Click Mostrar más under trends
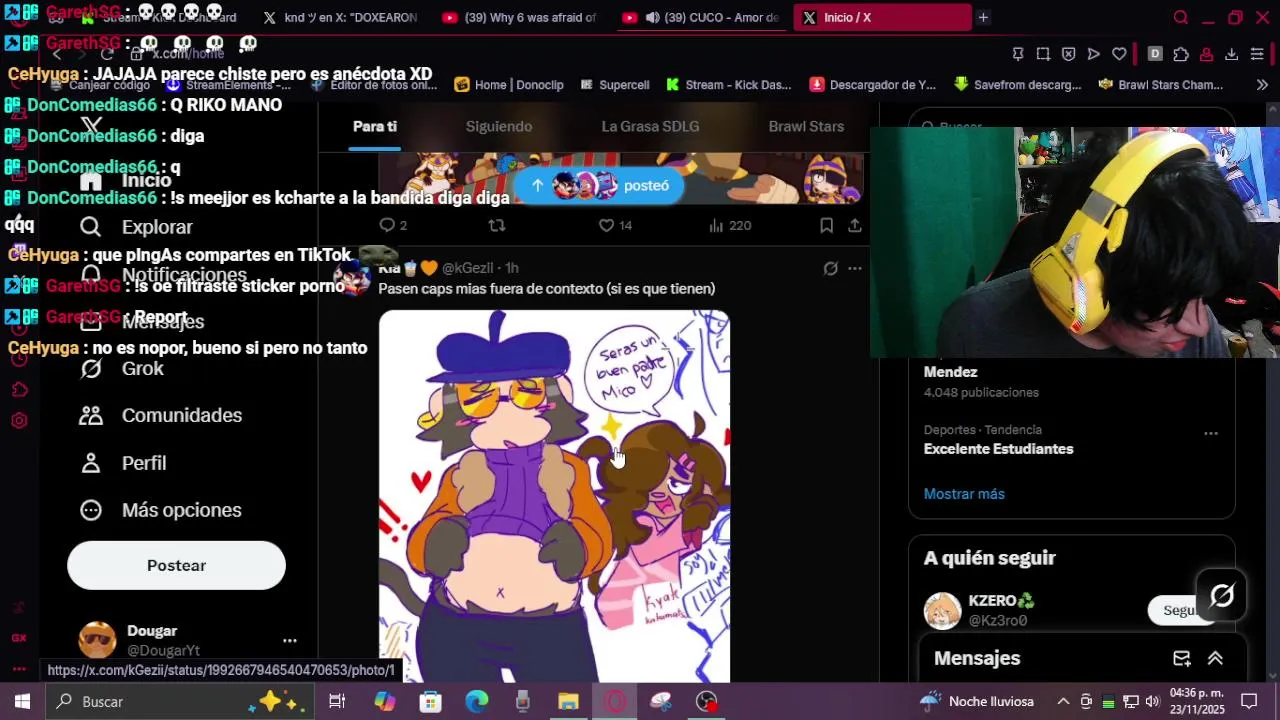This screenshot has width=1280, height=720. click(x=964, y=494)
